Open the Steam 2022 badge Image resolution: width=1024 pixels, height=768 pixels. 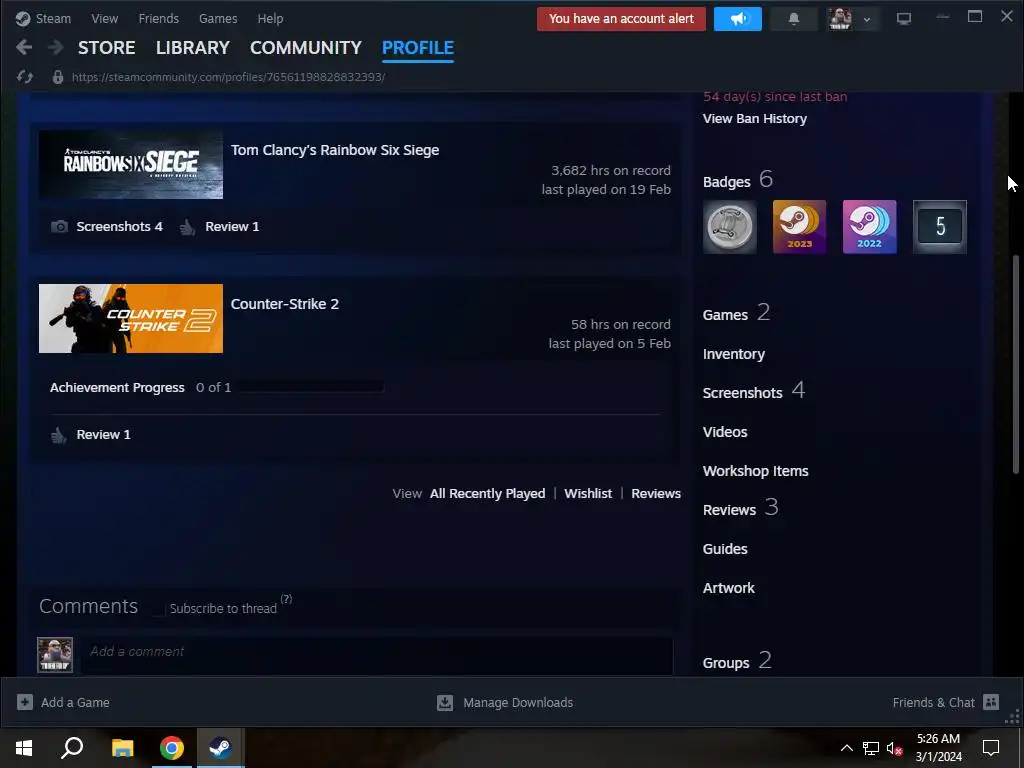click(x=869, y=227)
